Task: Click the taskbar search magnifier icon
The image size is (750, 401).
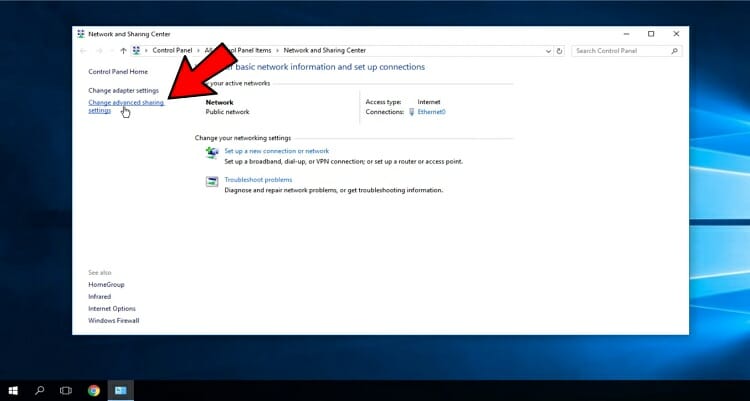Action: [x=40, y=390]
